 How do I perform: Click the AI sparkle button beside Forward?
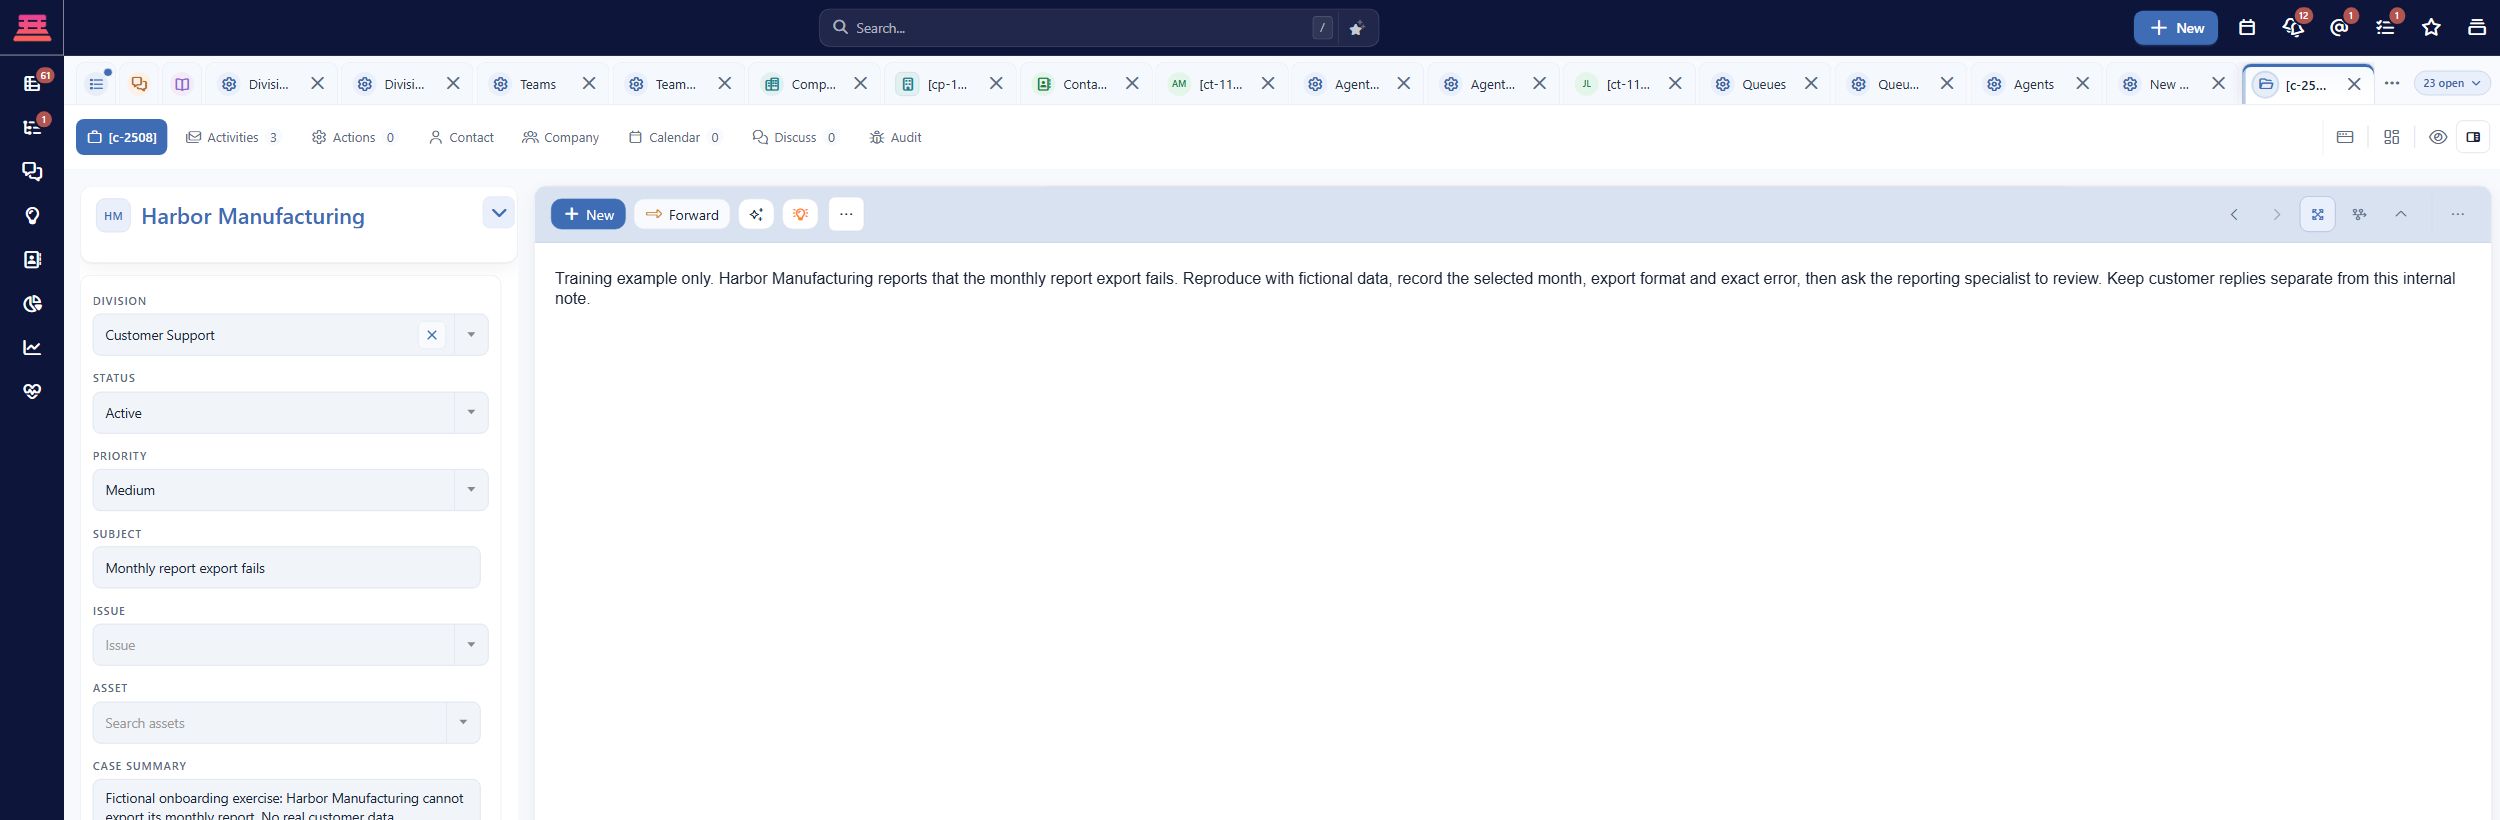756,214
